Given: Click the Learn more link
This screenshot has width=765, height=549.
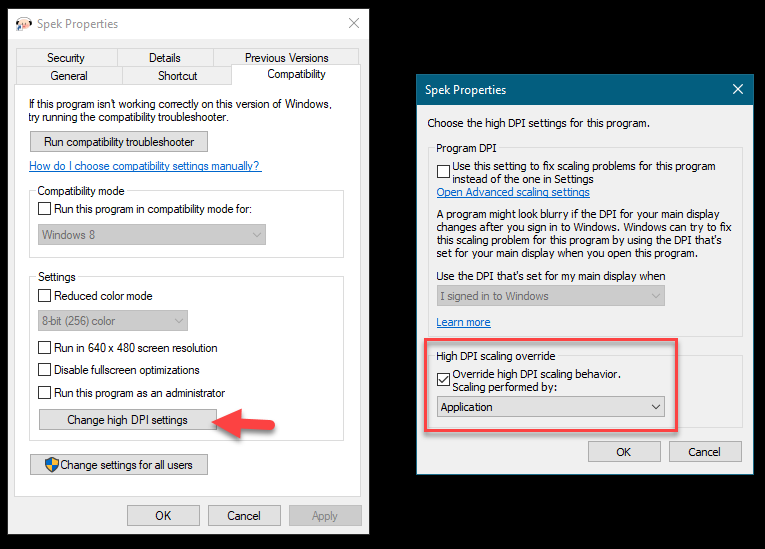Looking at the screenshot, I should click(463, 322).
